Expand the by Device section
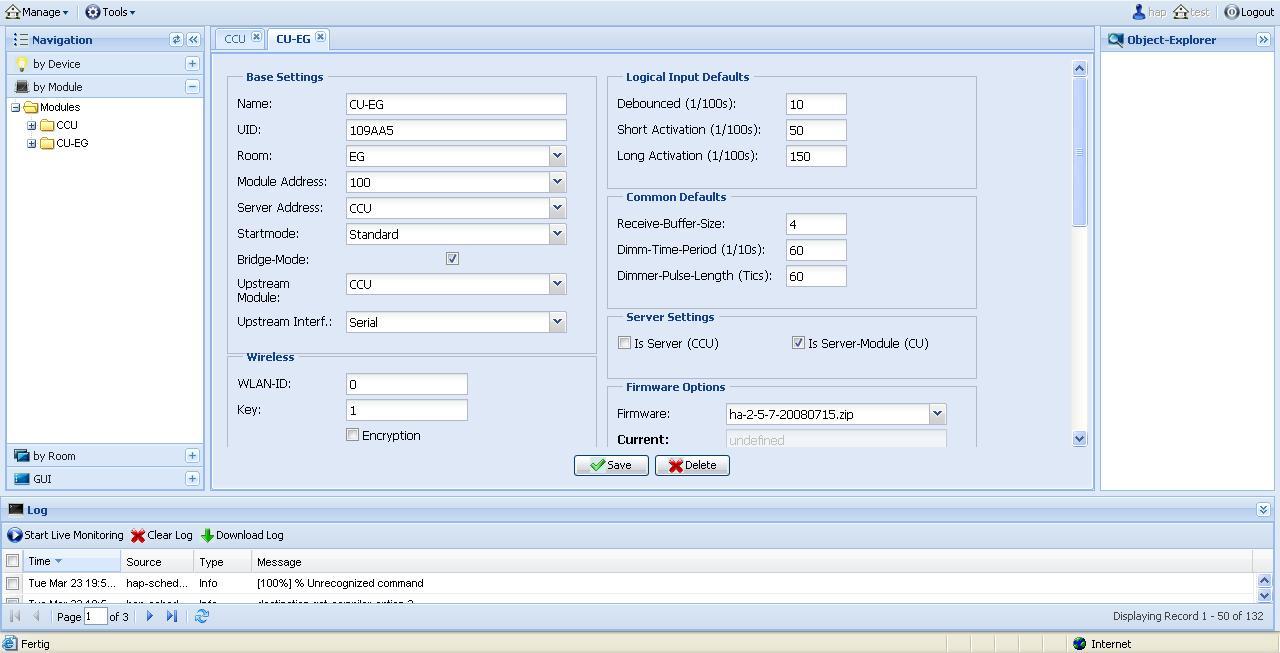Image resolution: width=1280 pixels, height=653 pixels. [192, 63]
